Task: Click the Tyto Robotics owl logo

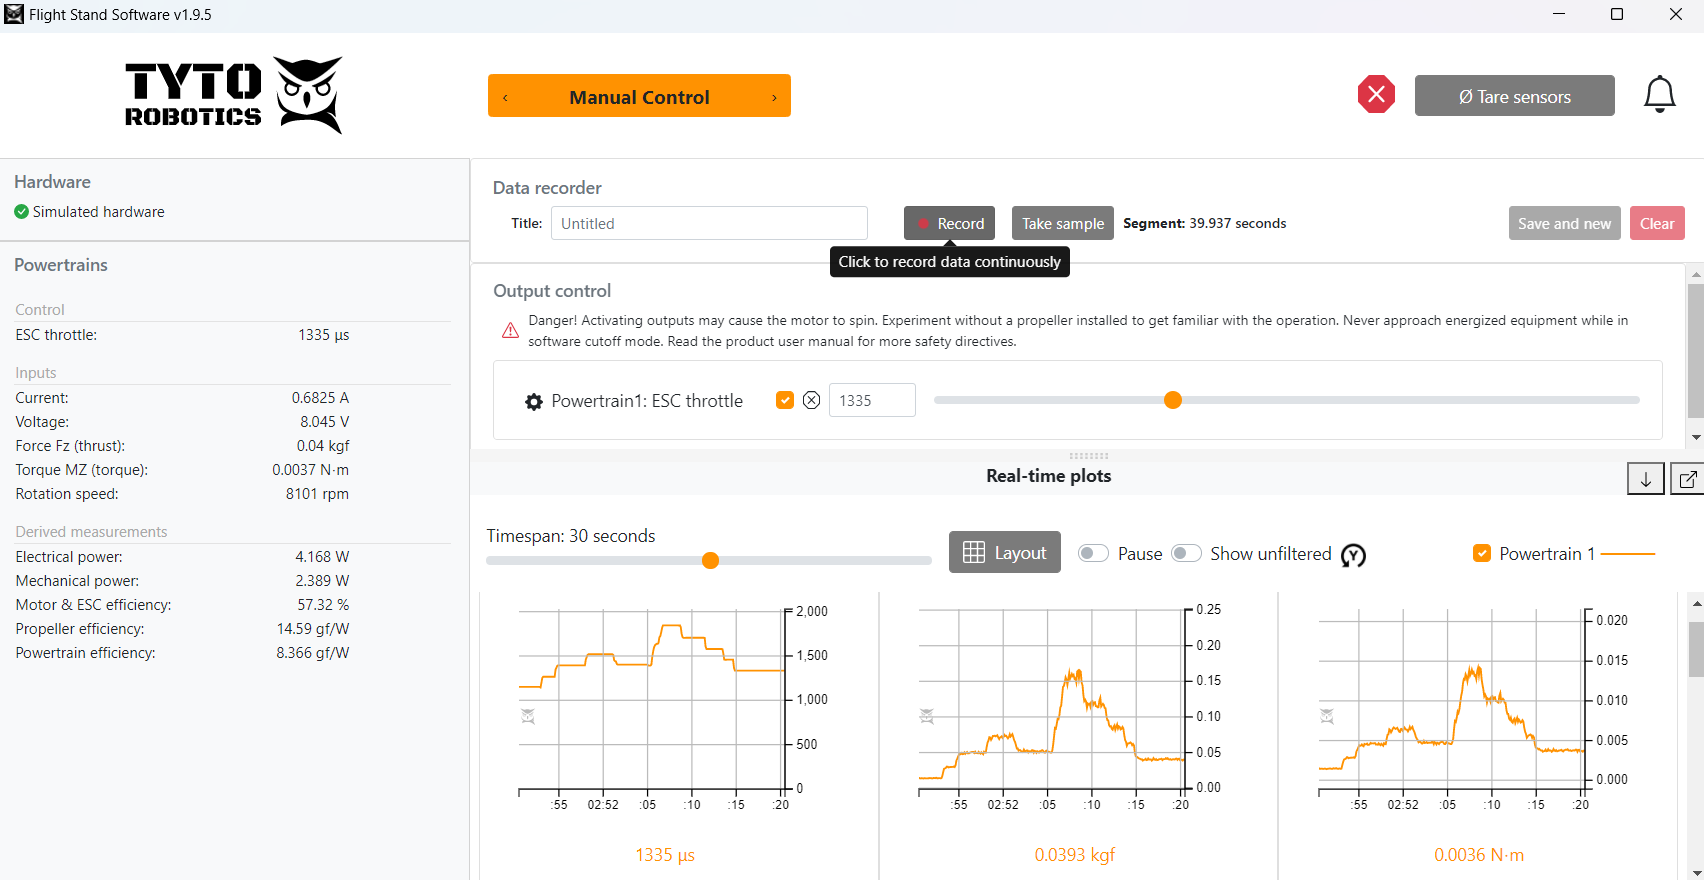Action: pos(308,95)
